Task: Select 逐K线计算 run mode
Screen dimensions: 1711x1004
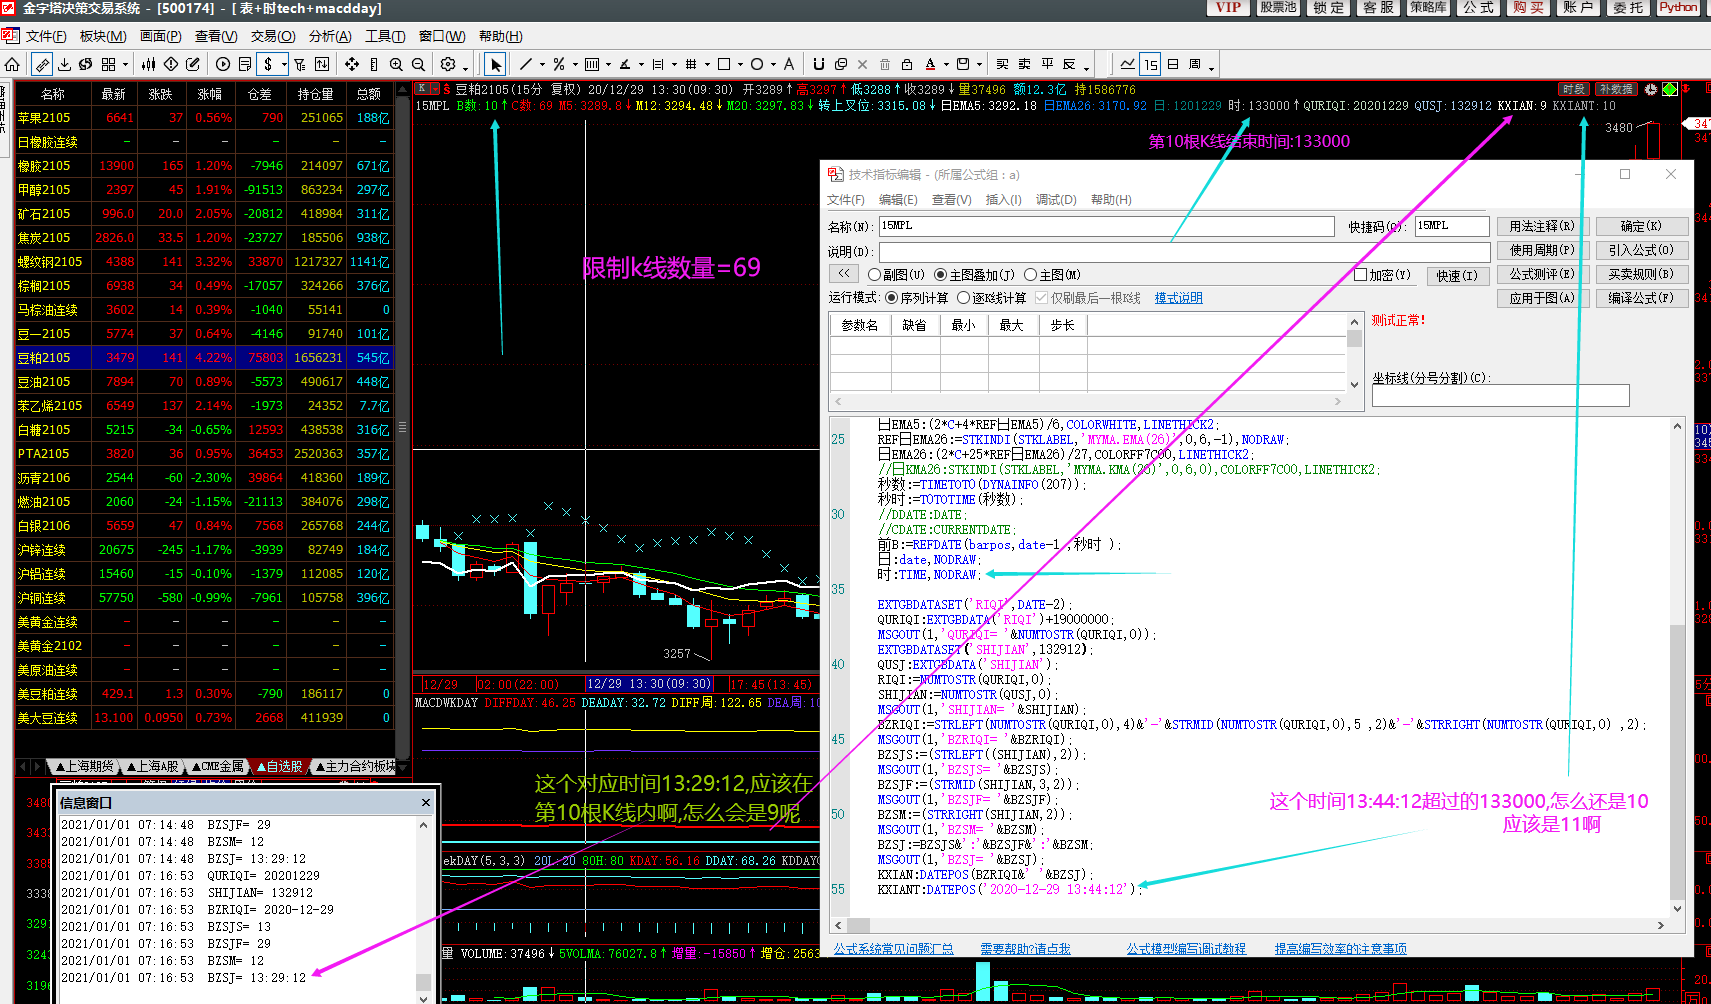Action: tap(964, 298)
